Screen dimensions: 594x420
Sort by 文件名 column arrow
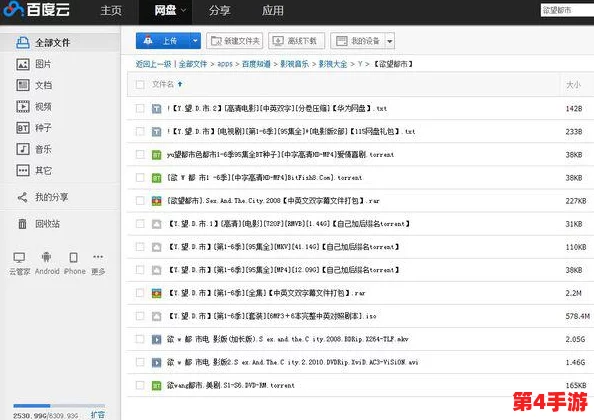coord(180,84)
